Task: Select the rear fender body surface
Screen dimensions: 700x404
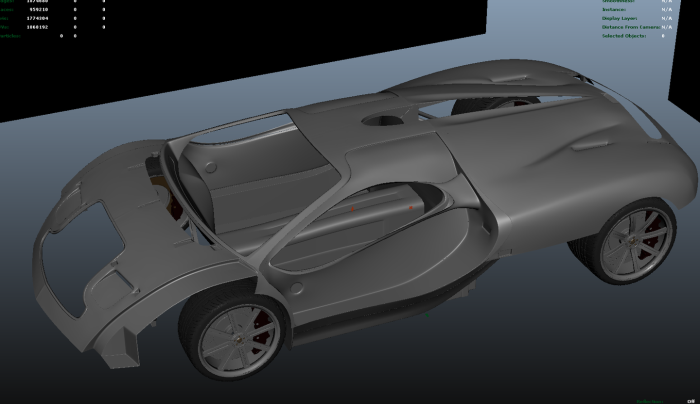Action: (x=560, y=190)
